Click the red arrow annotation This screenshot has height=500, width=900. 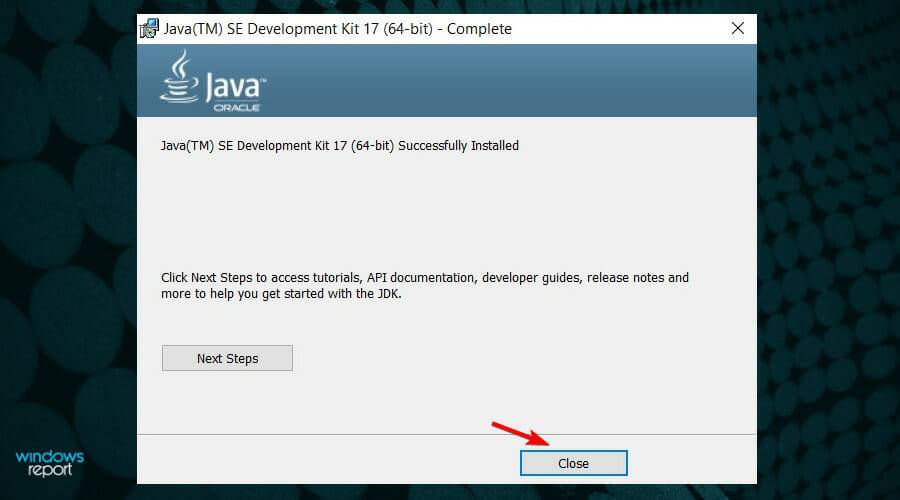coord(521,433)
